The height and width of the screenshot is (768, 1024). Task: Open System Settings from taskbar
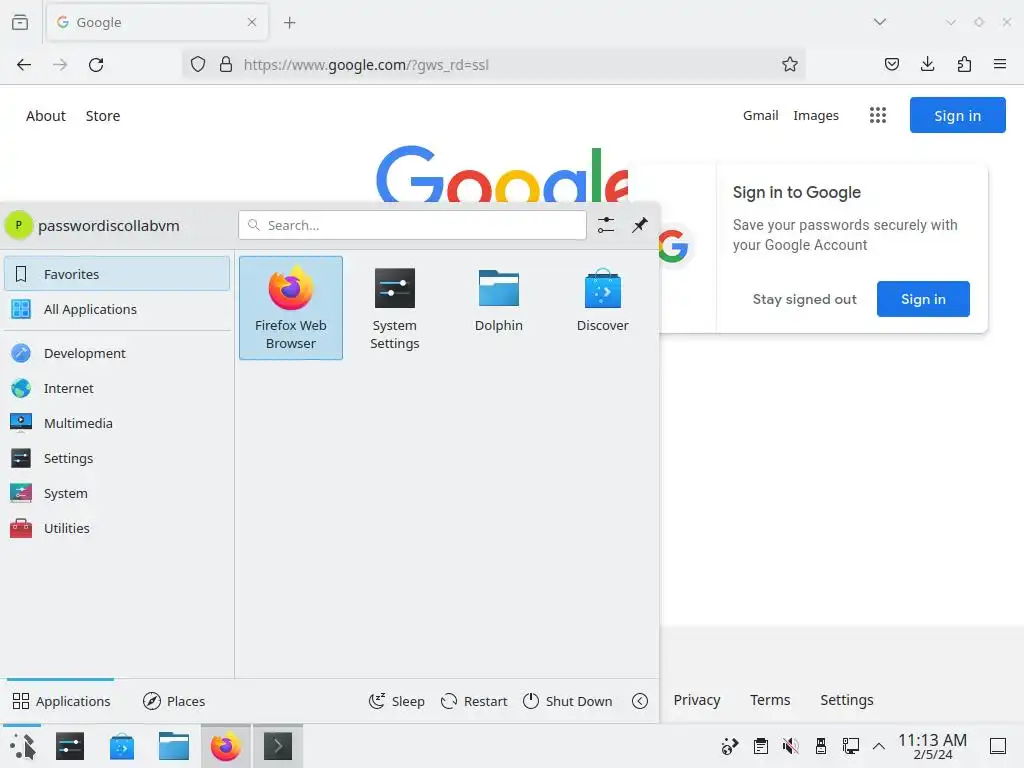point(70,746)
